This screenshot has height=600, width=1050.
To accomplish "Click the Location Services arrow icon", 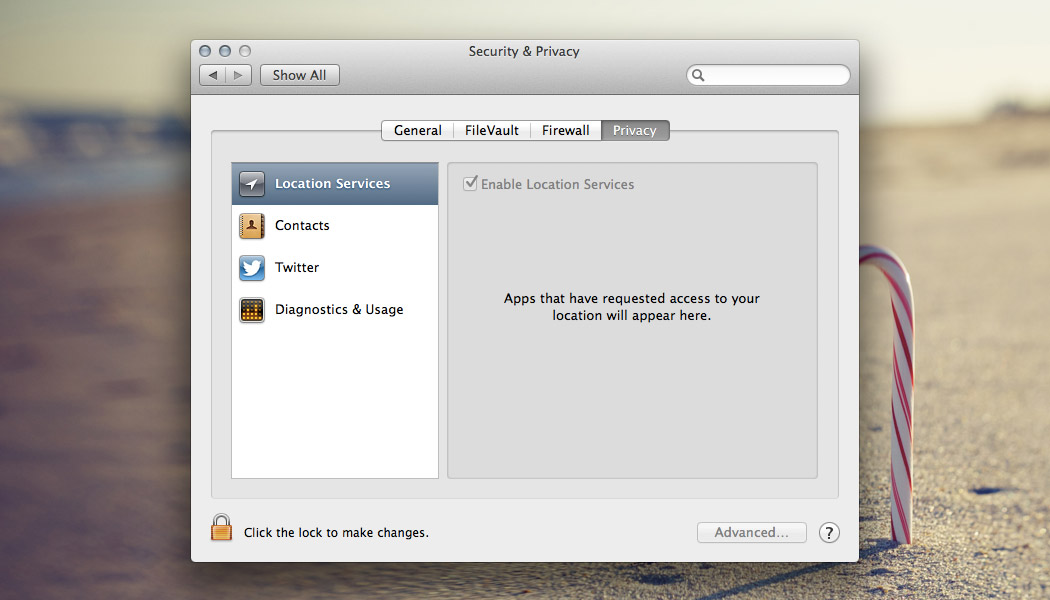I will click(x=252, y=183).
